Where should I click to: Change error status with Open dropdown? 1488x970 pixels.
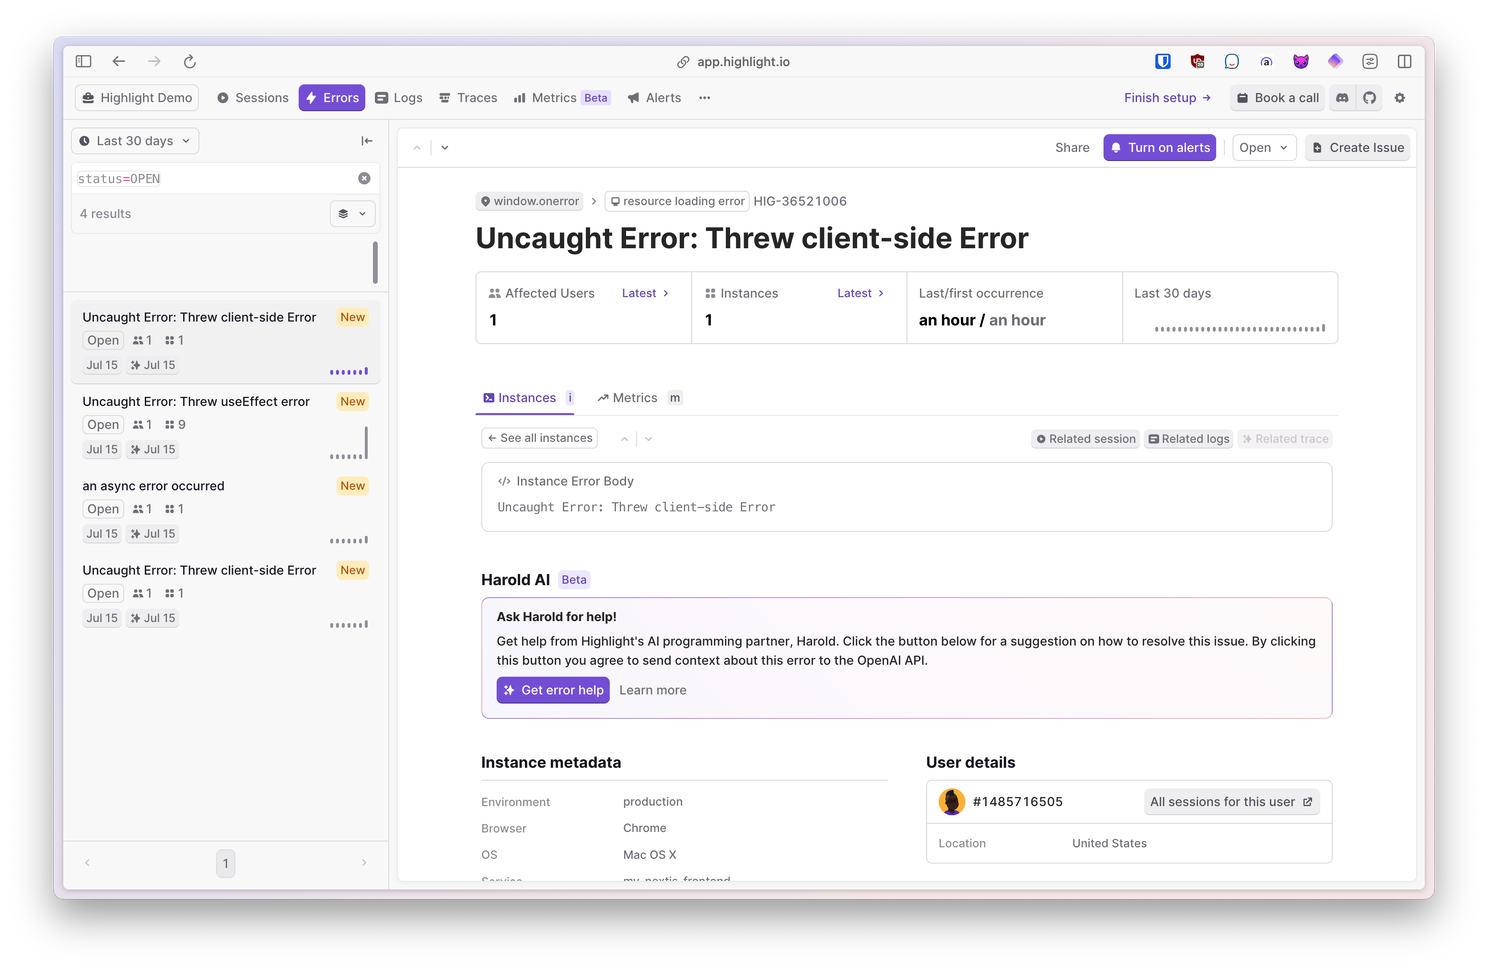(x=1264, y=148)
